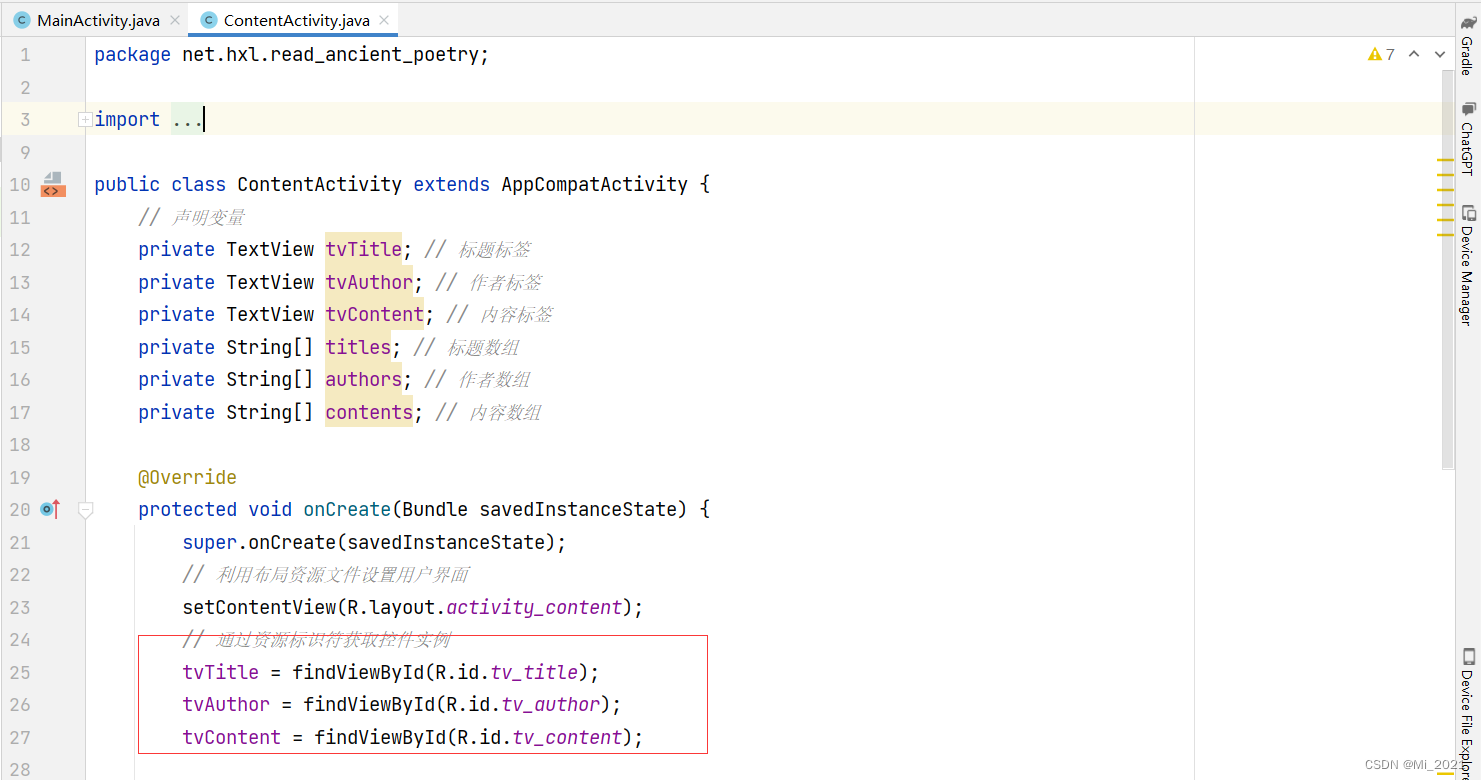Open the Device Manager panel
This screenshot has height=780, width=1481.
[1467, 265]
